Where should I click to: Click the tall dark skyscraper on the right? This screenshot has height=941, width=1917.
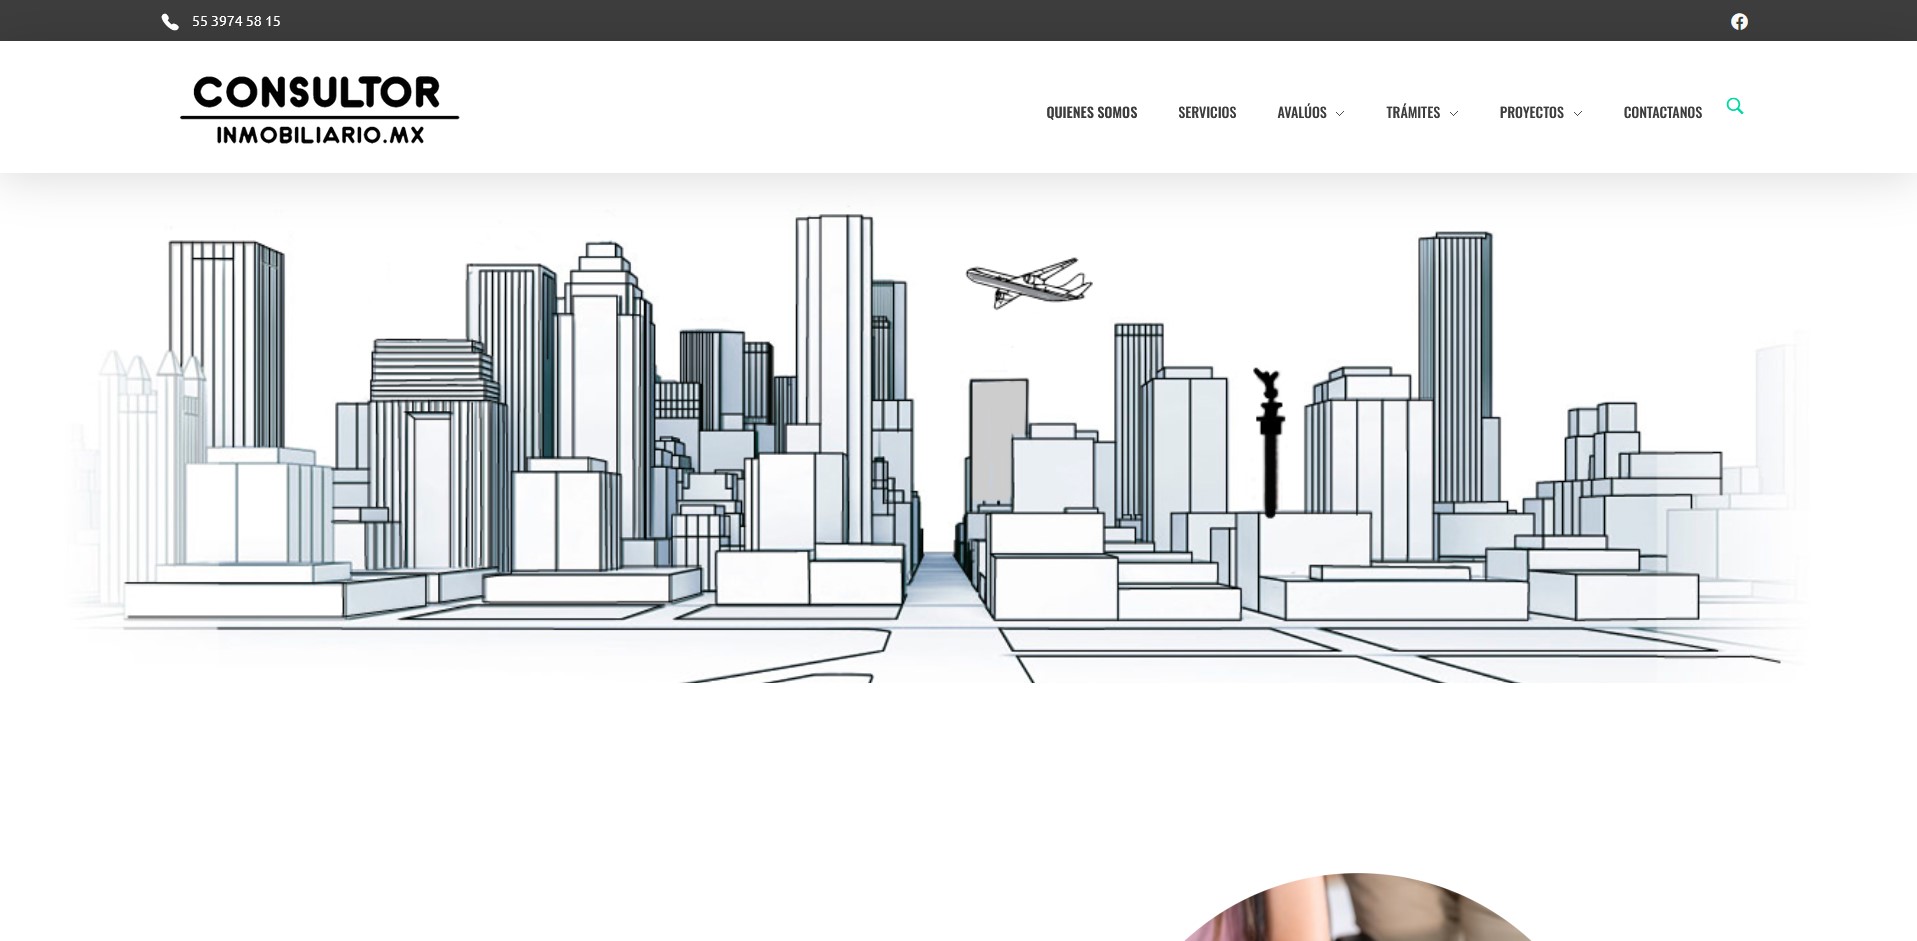[x=1454, y=330]
